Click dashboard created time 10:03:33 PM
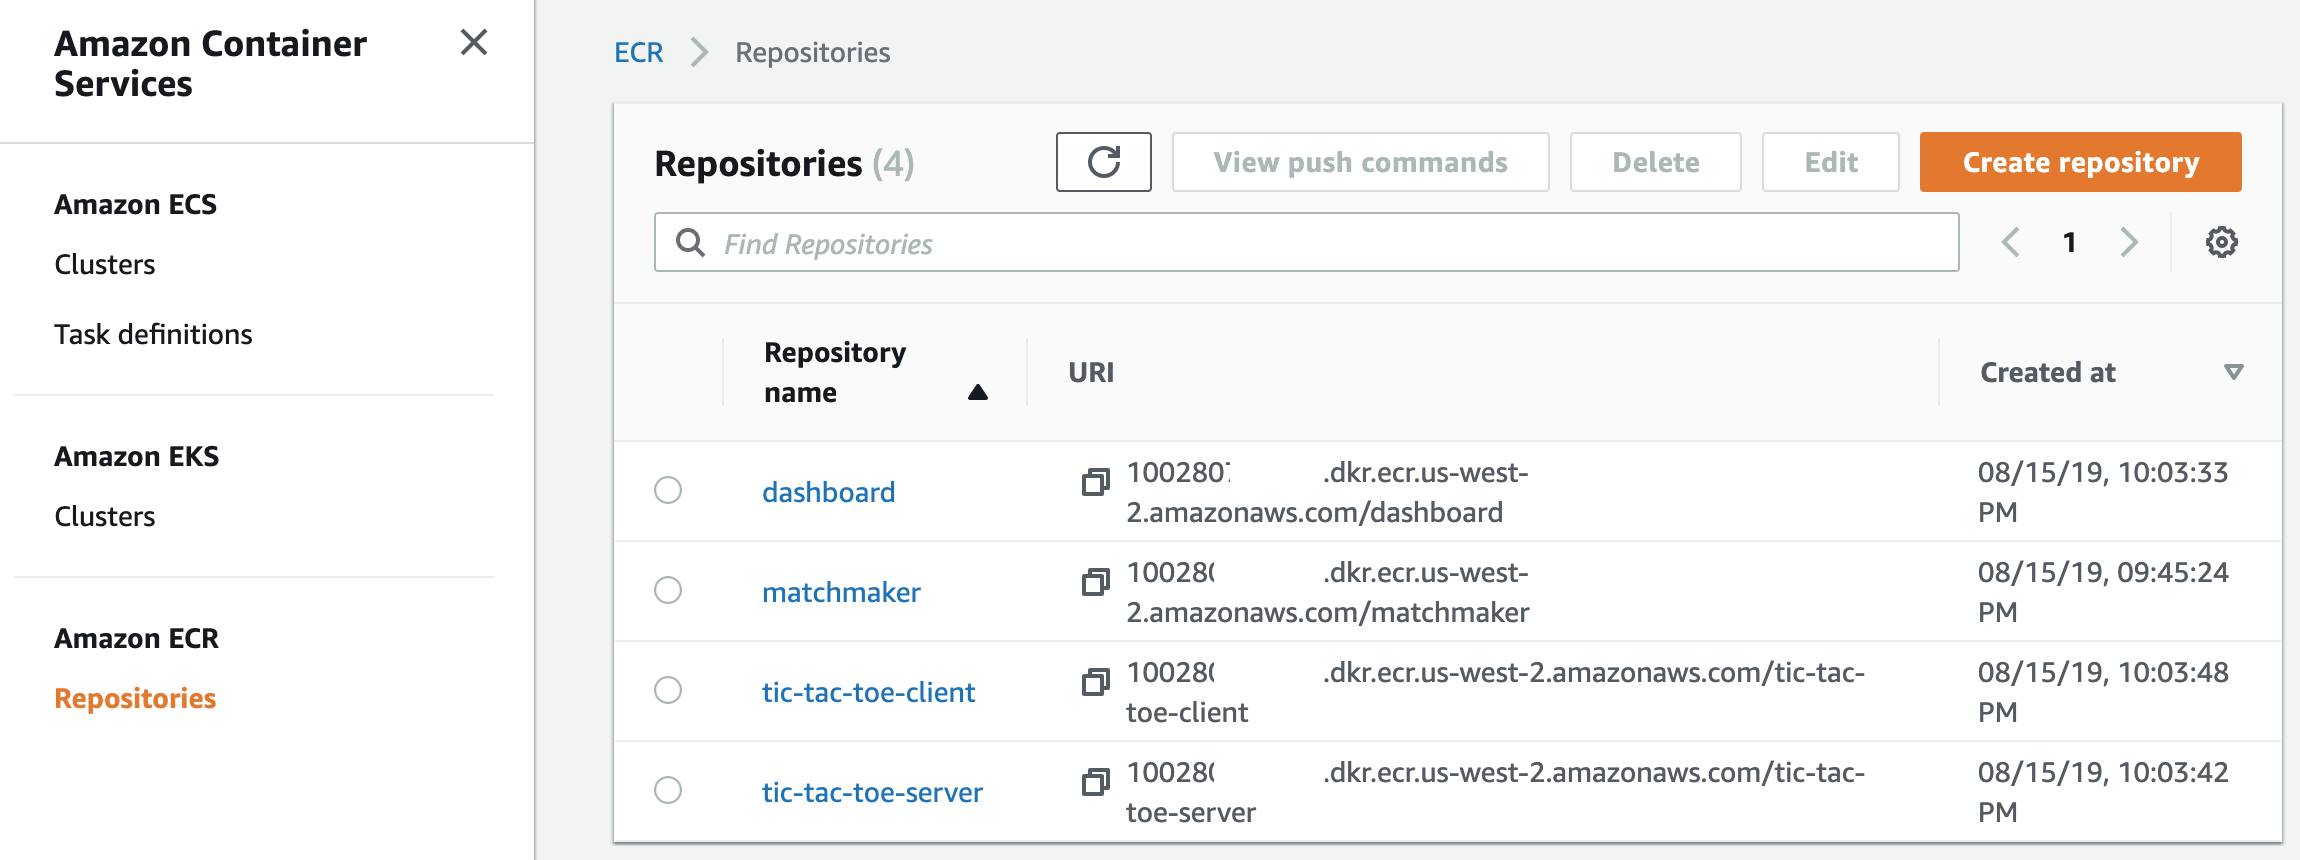This screenshot has width=2300, height=860. point(2103,492)
